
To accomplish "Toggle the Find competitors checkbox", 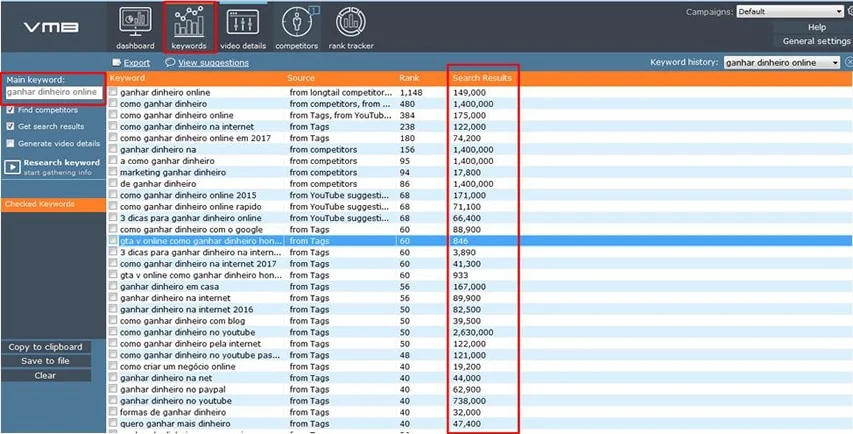I will tap(10, 110).
